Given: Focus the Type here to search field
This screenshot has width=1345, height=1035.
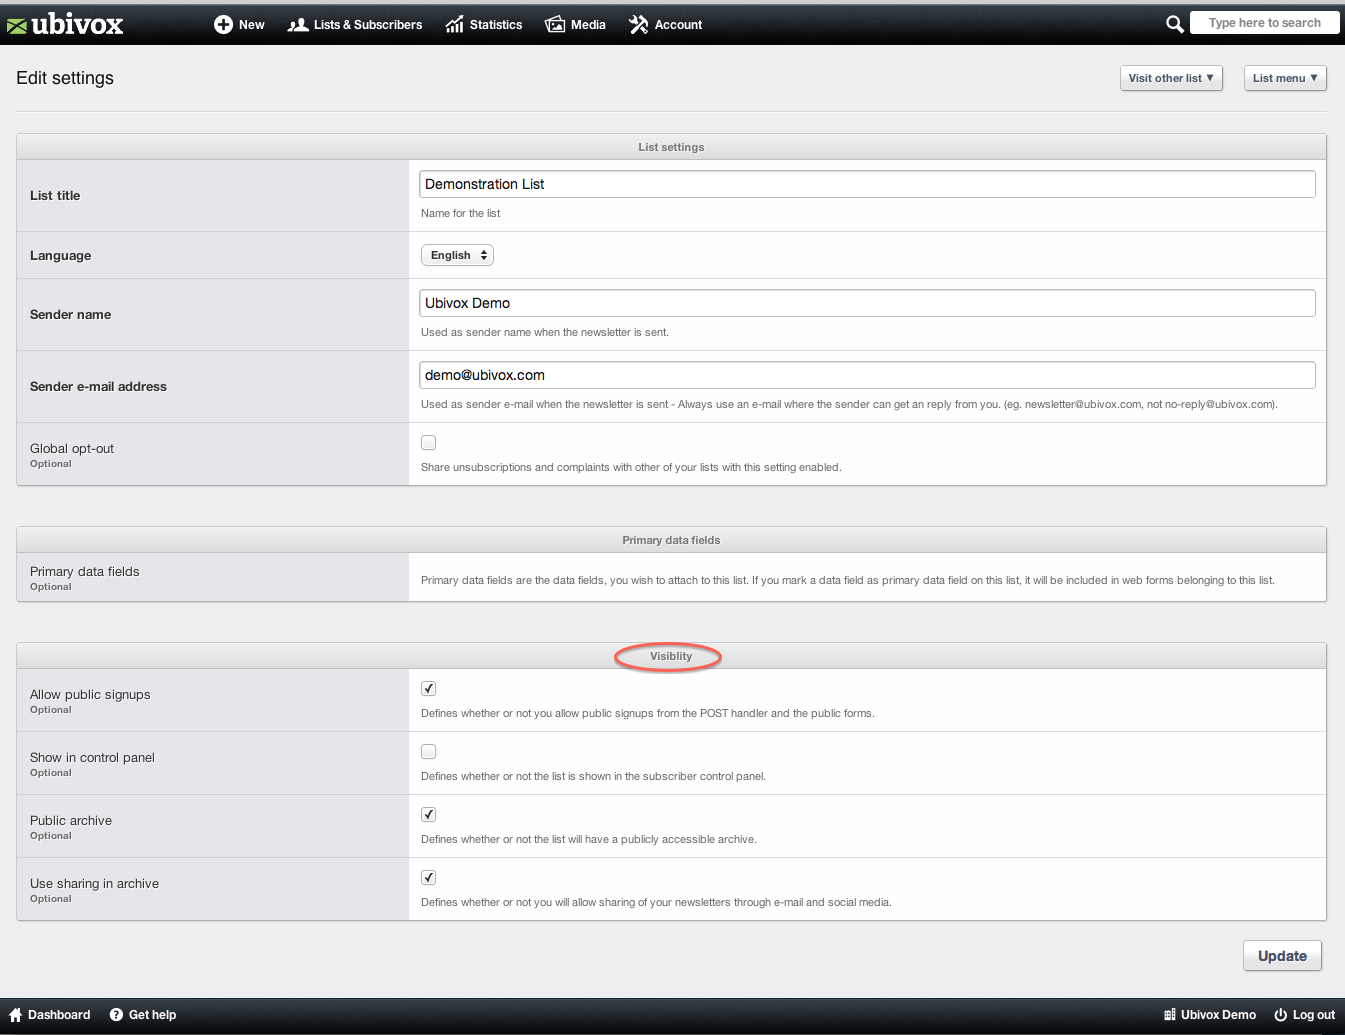Looking at the screenshot, I should click(1265, 23).
